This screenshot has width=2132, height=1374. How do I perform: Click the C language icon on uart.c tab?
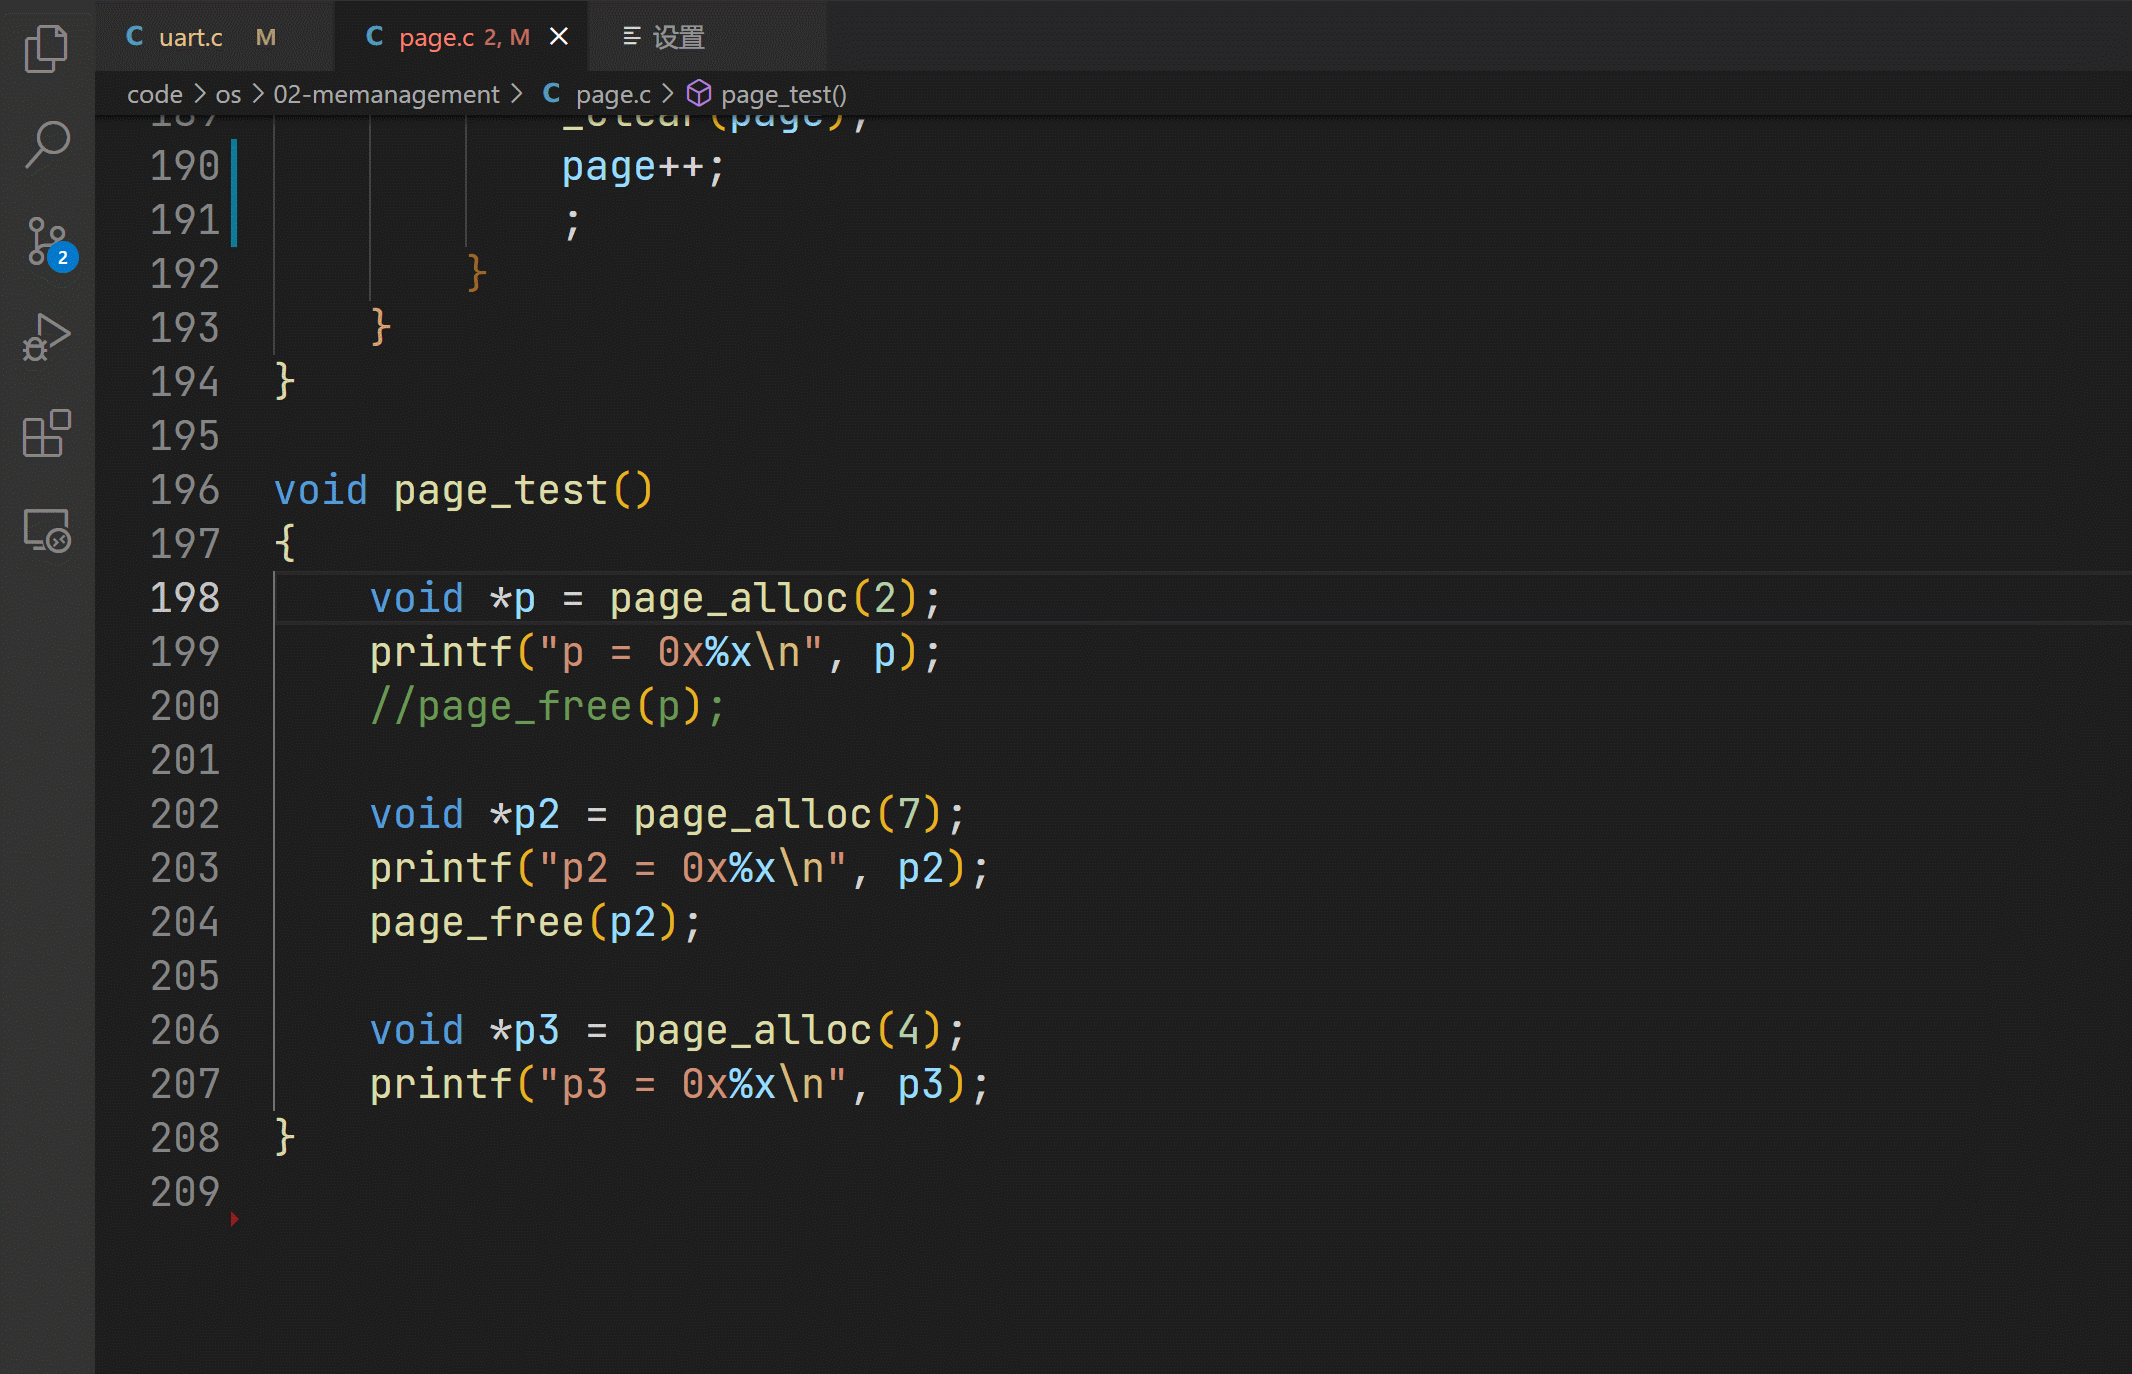134,36
